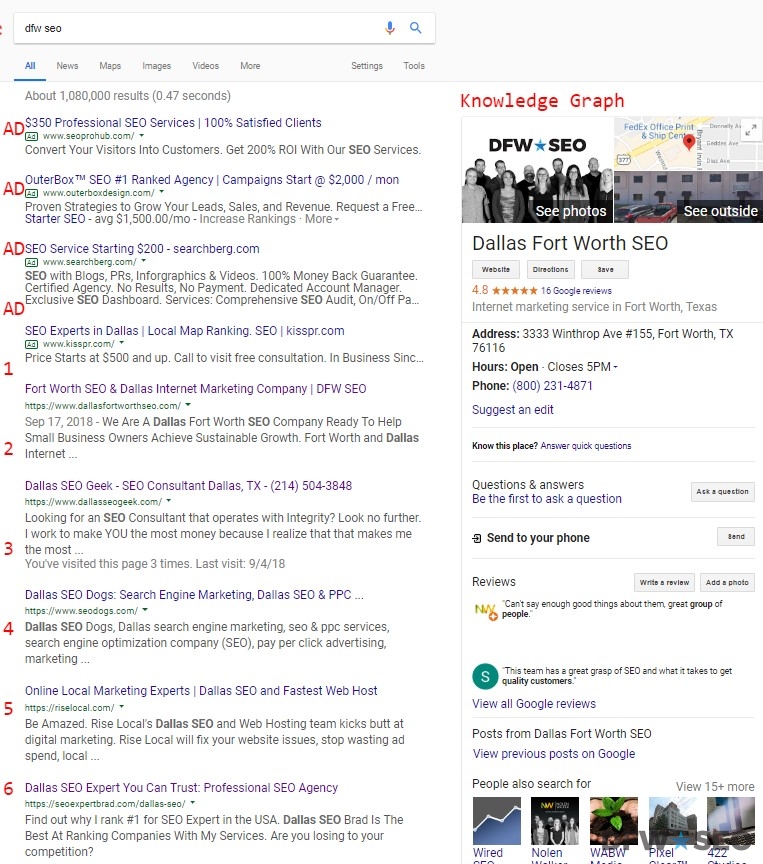Click Be the first to ask a question
The width and height of the screenshot is (763, 864).
pos(546,499)
